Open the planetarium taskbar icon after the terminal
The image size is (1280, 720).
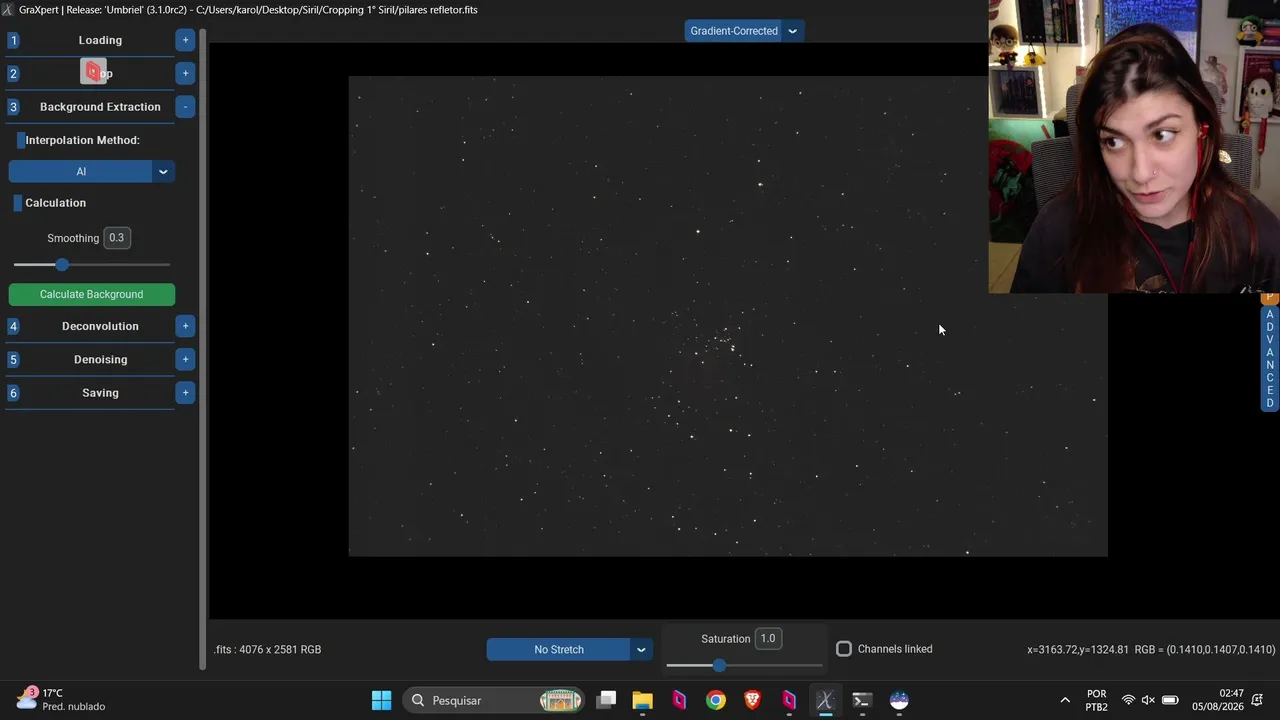(x=899, y=700)
